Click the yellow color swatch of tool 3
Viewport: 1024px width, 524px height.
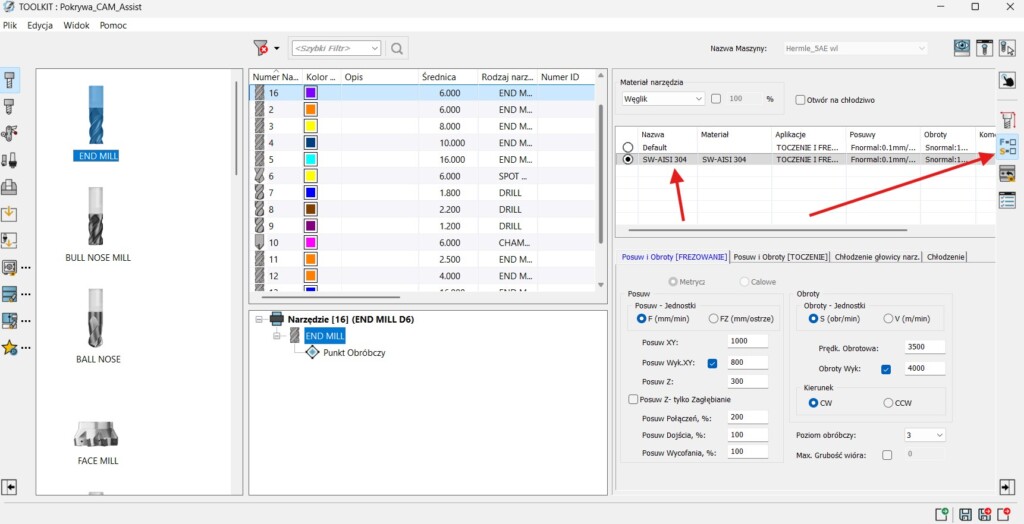click(x=310, y=126)
